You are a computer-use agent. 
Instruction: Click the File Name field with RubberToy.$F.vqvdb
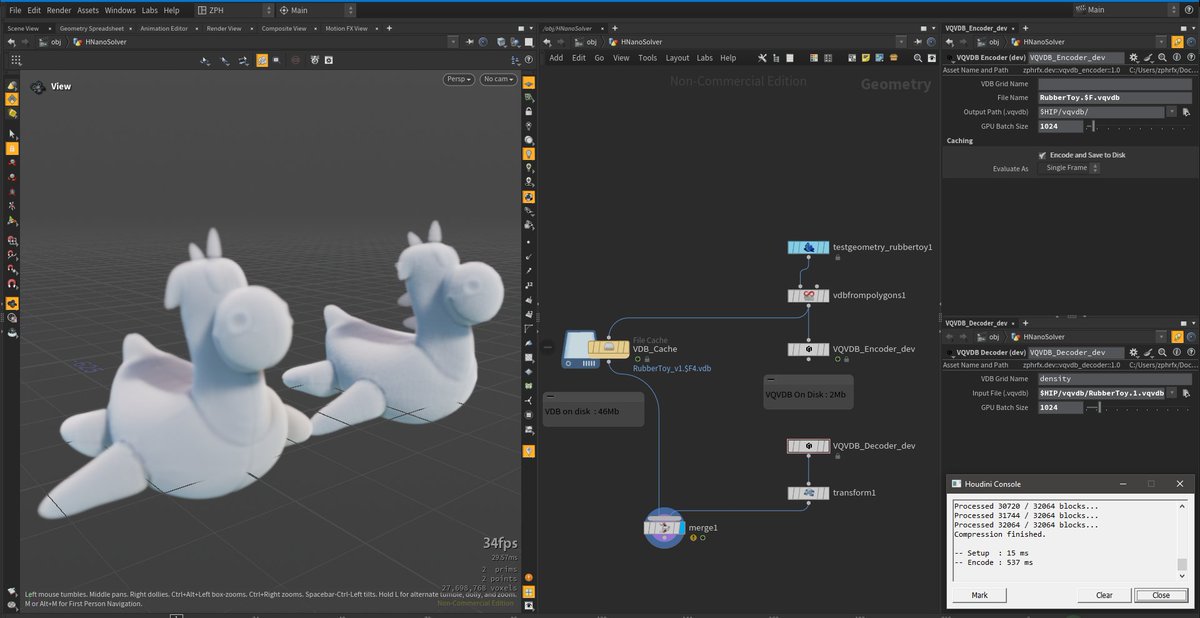point(1114,98)
